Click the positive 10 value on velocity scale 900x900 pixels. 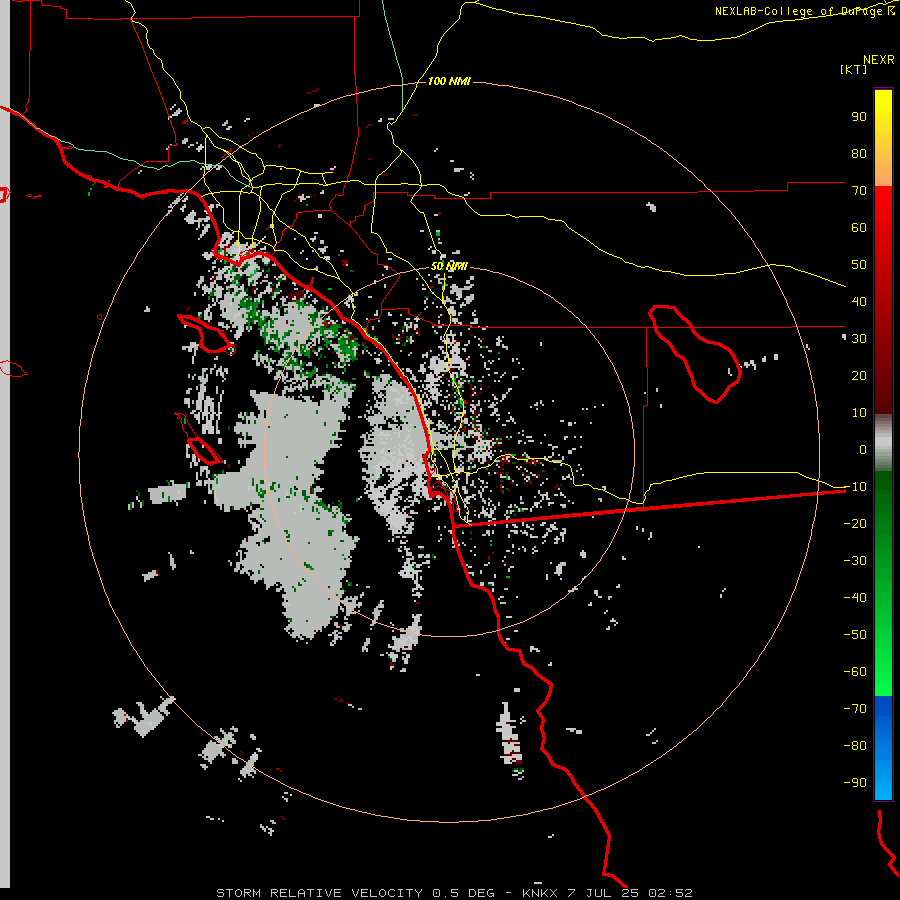[859, 413]
